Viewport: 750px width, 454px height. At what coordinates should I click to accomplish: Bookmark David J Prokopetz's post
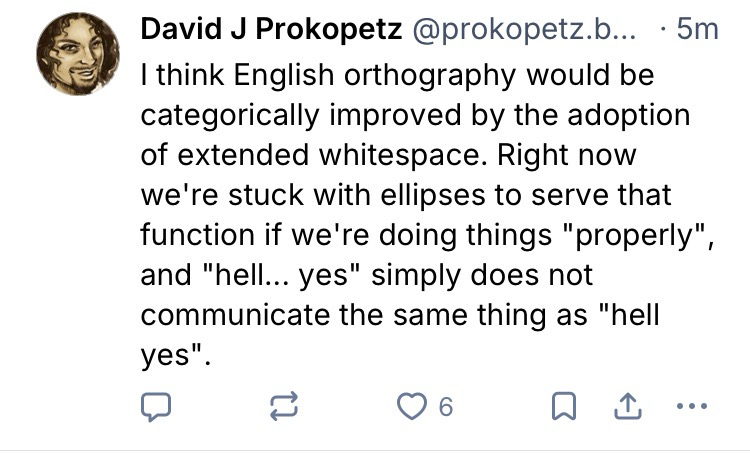(x=564, y=406)
